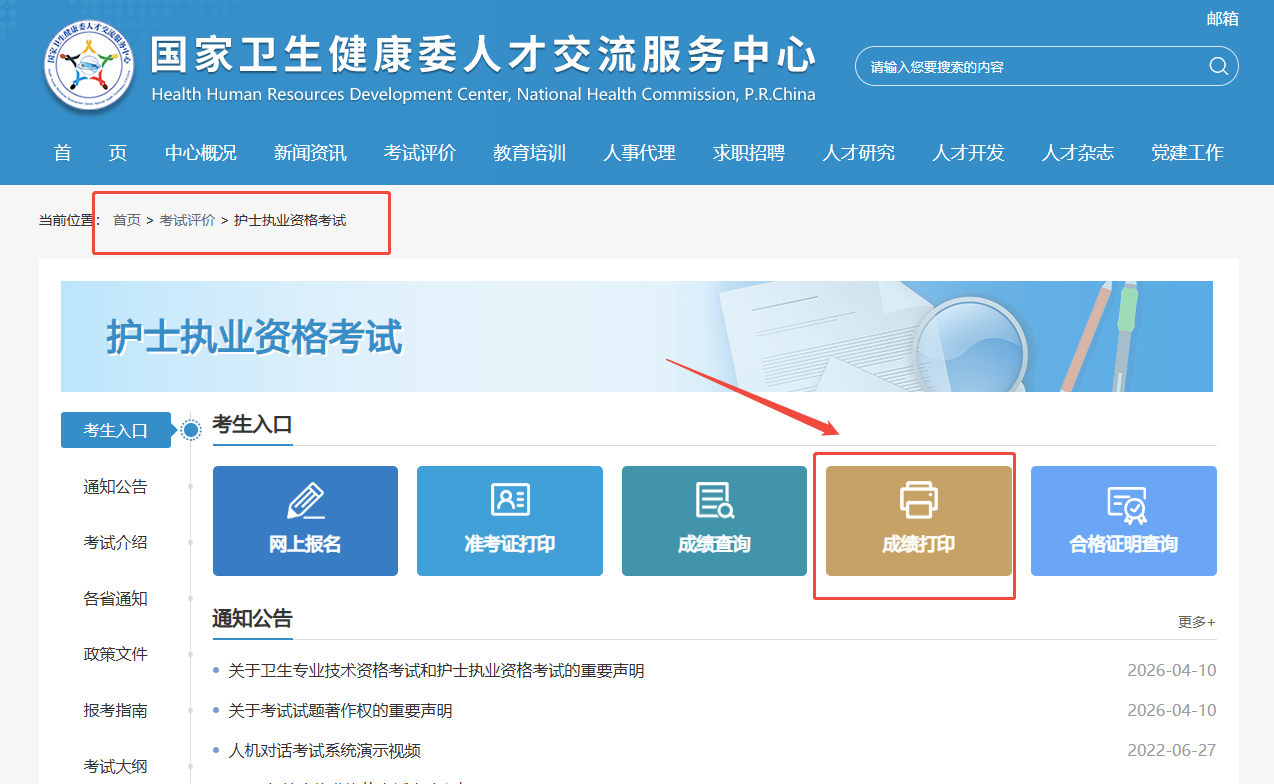Open notice 人机对话考试系统演示视频
The image size is (1274, 784).
pyautogui.click(x=324, y=751)
